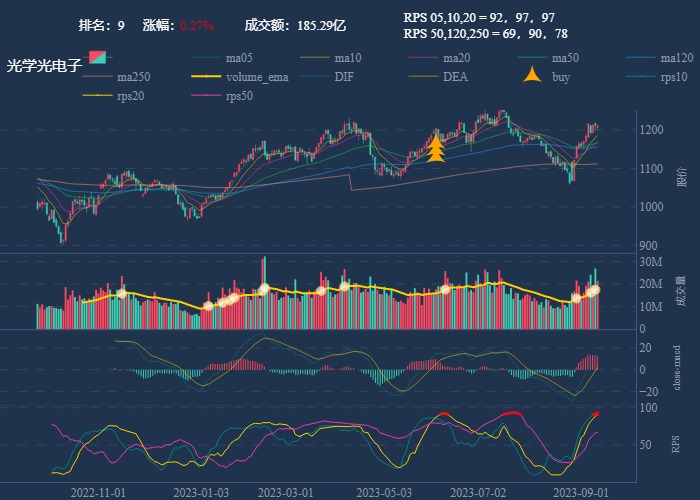
Task: Toggle the rps50 magenta legend line icon
Action: click(205, 96)
